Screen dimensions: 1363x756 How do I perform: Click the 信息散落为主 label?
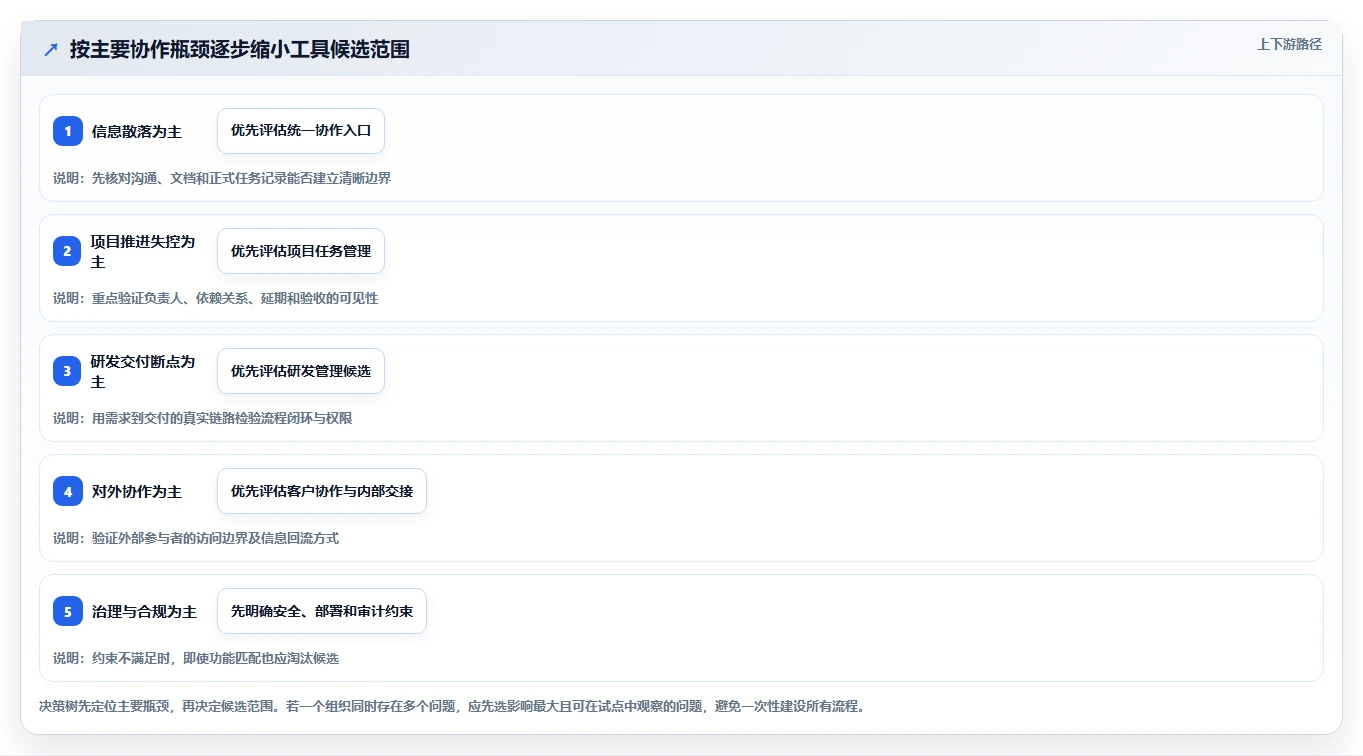click(x=137, y=131)
